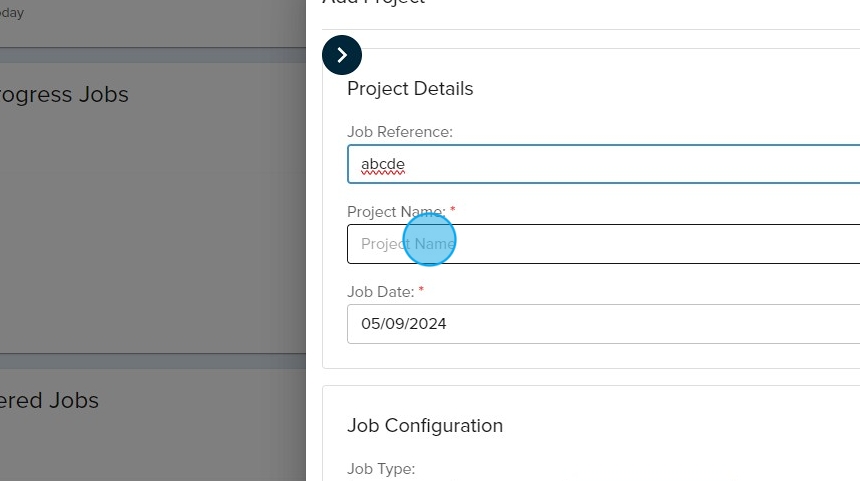
Task: Click the In Progress Jobs heading behind overlay
Action: 64,95
